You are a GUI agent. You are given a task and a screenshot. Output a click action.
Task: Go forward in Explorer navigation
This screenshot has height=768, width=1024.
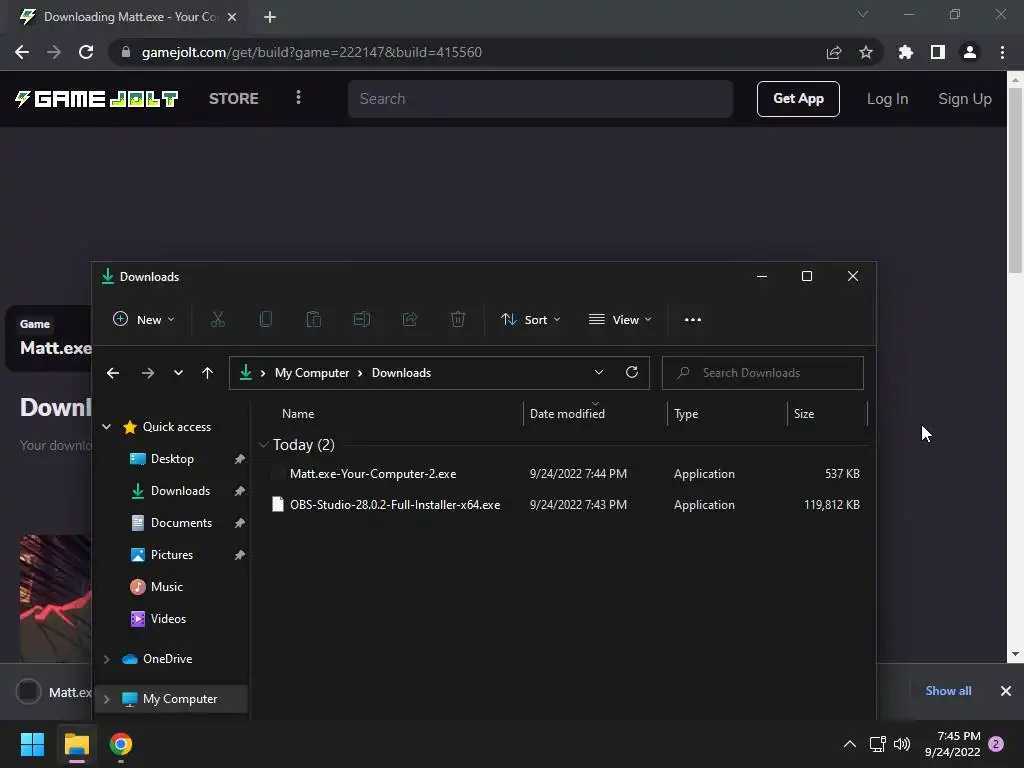point(148,373)
